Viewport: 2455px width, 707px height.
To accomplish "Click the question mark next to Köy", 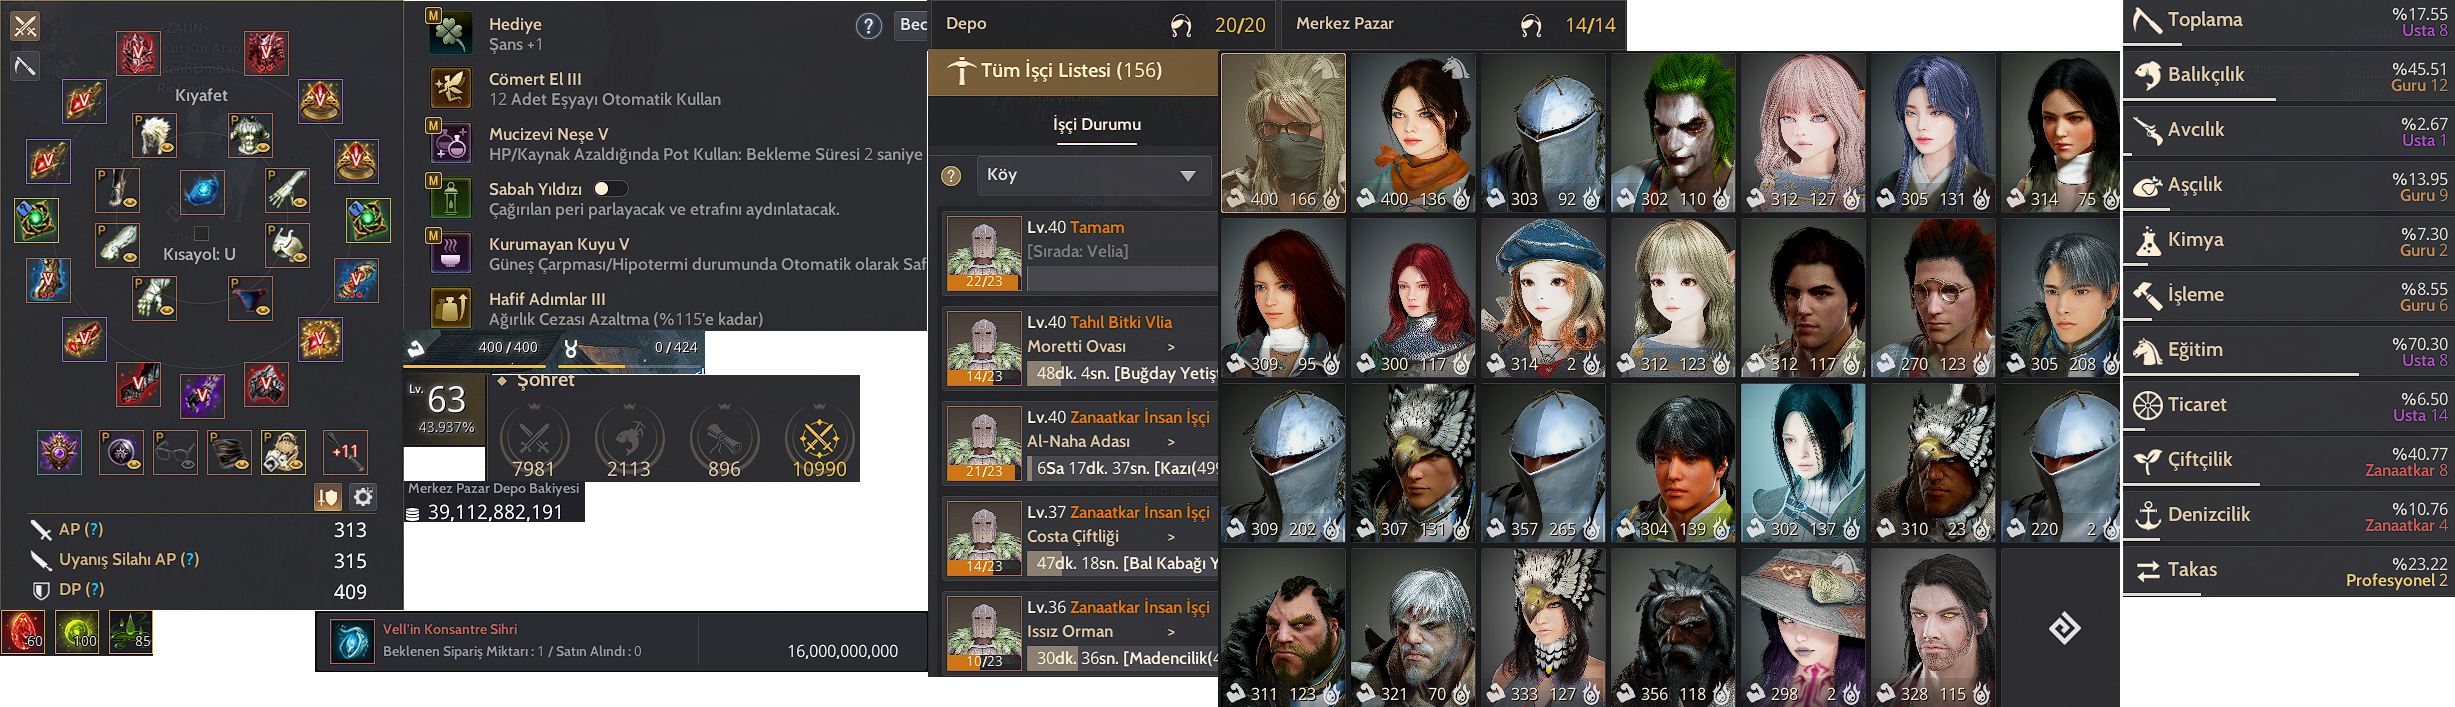I will pyautogui.click(x=951, y=176).
